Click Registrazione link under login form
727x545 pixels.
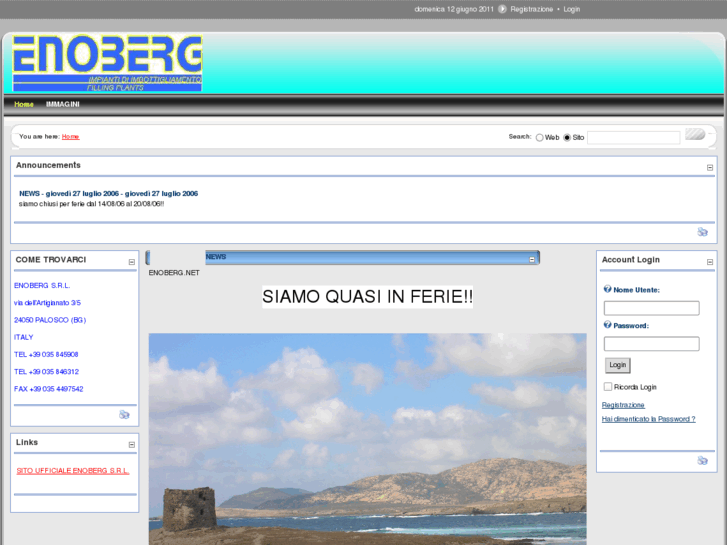pyautogui.click(x=623, y=405)
